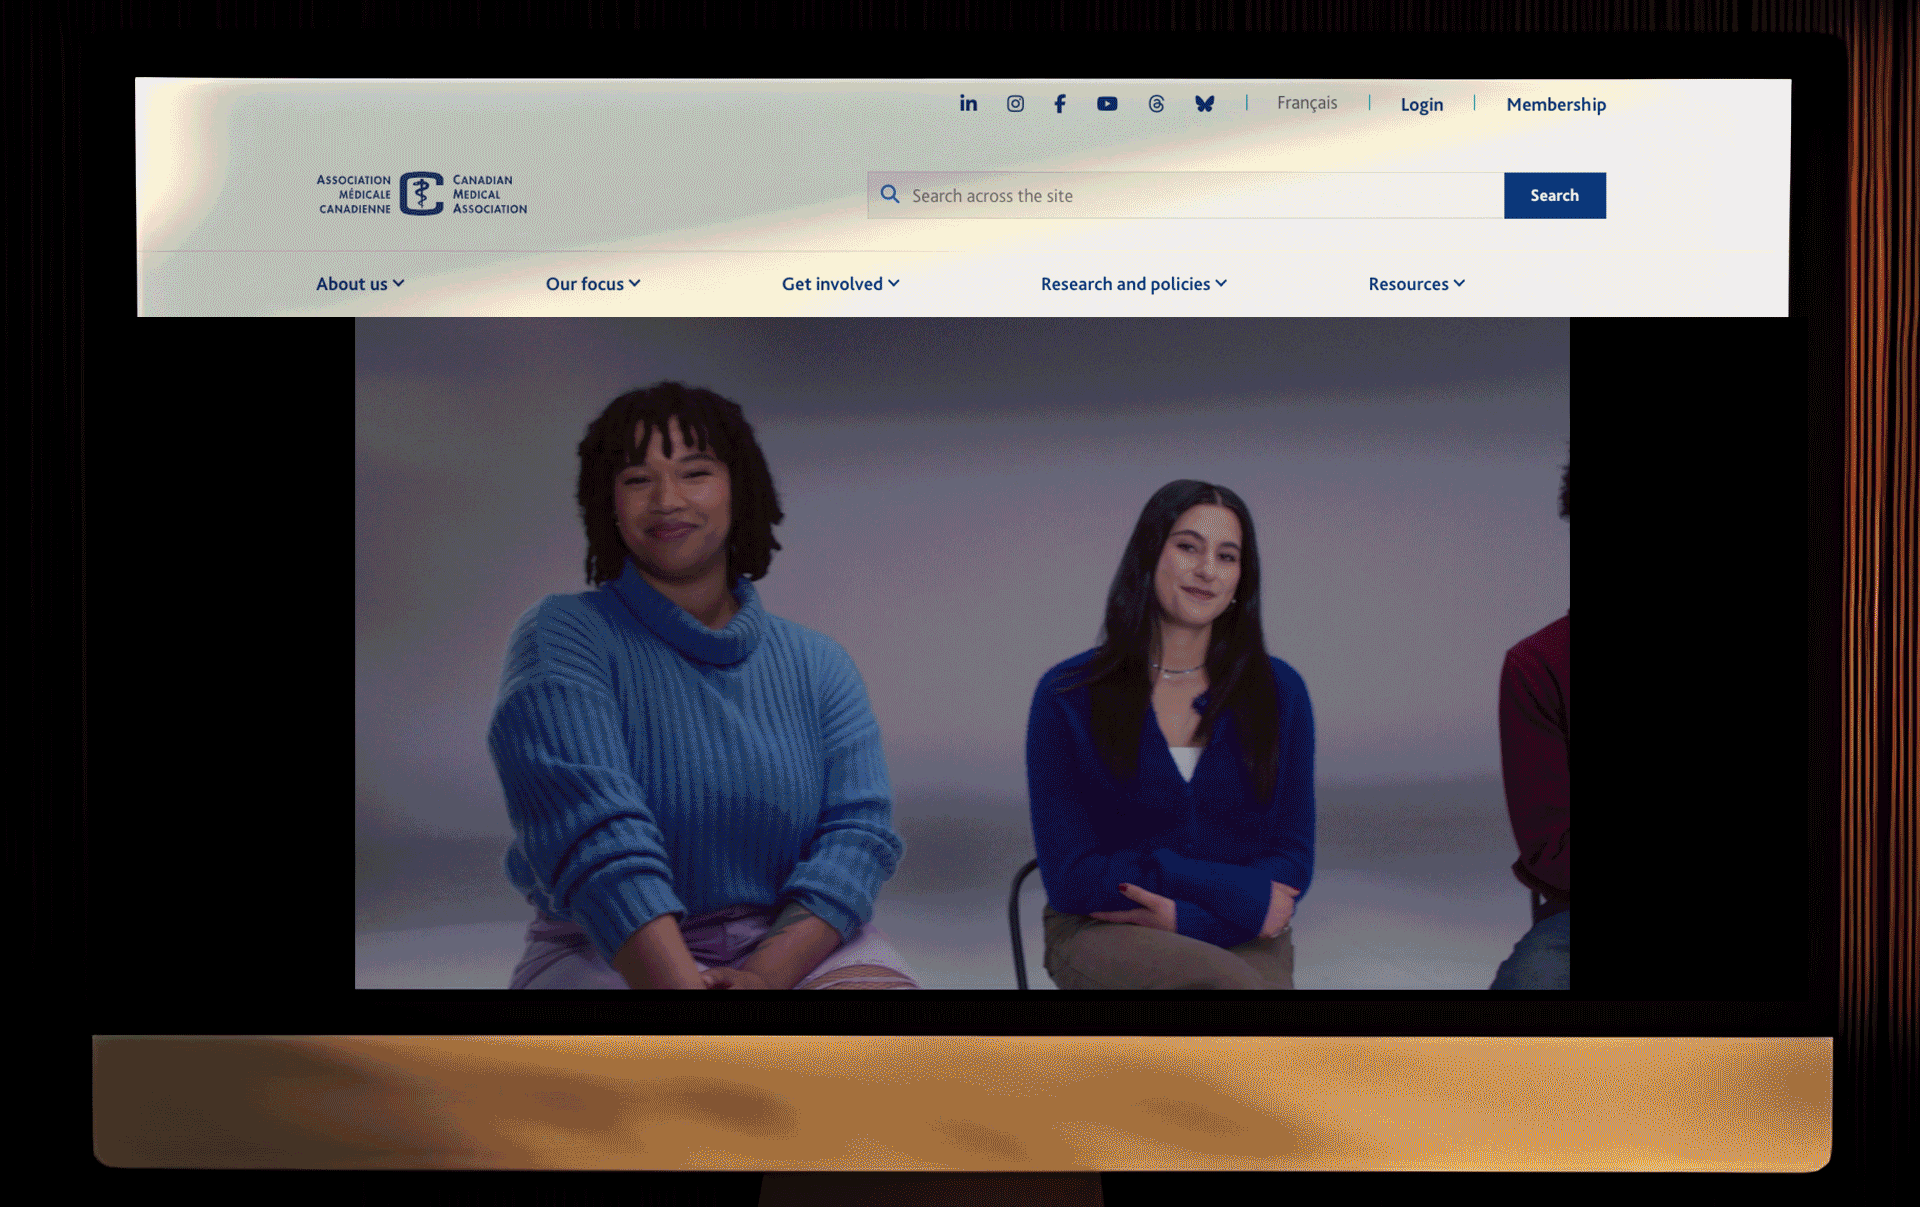Image resolution: width=1920 pixels, height=1207 pixels.
Task: Click the magnifying glass search icon
Action: 890,195
